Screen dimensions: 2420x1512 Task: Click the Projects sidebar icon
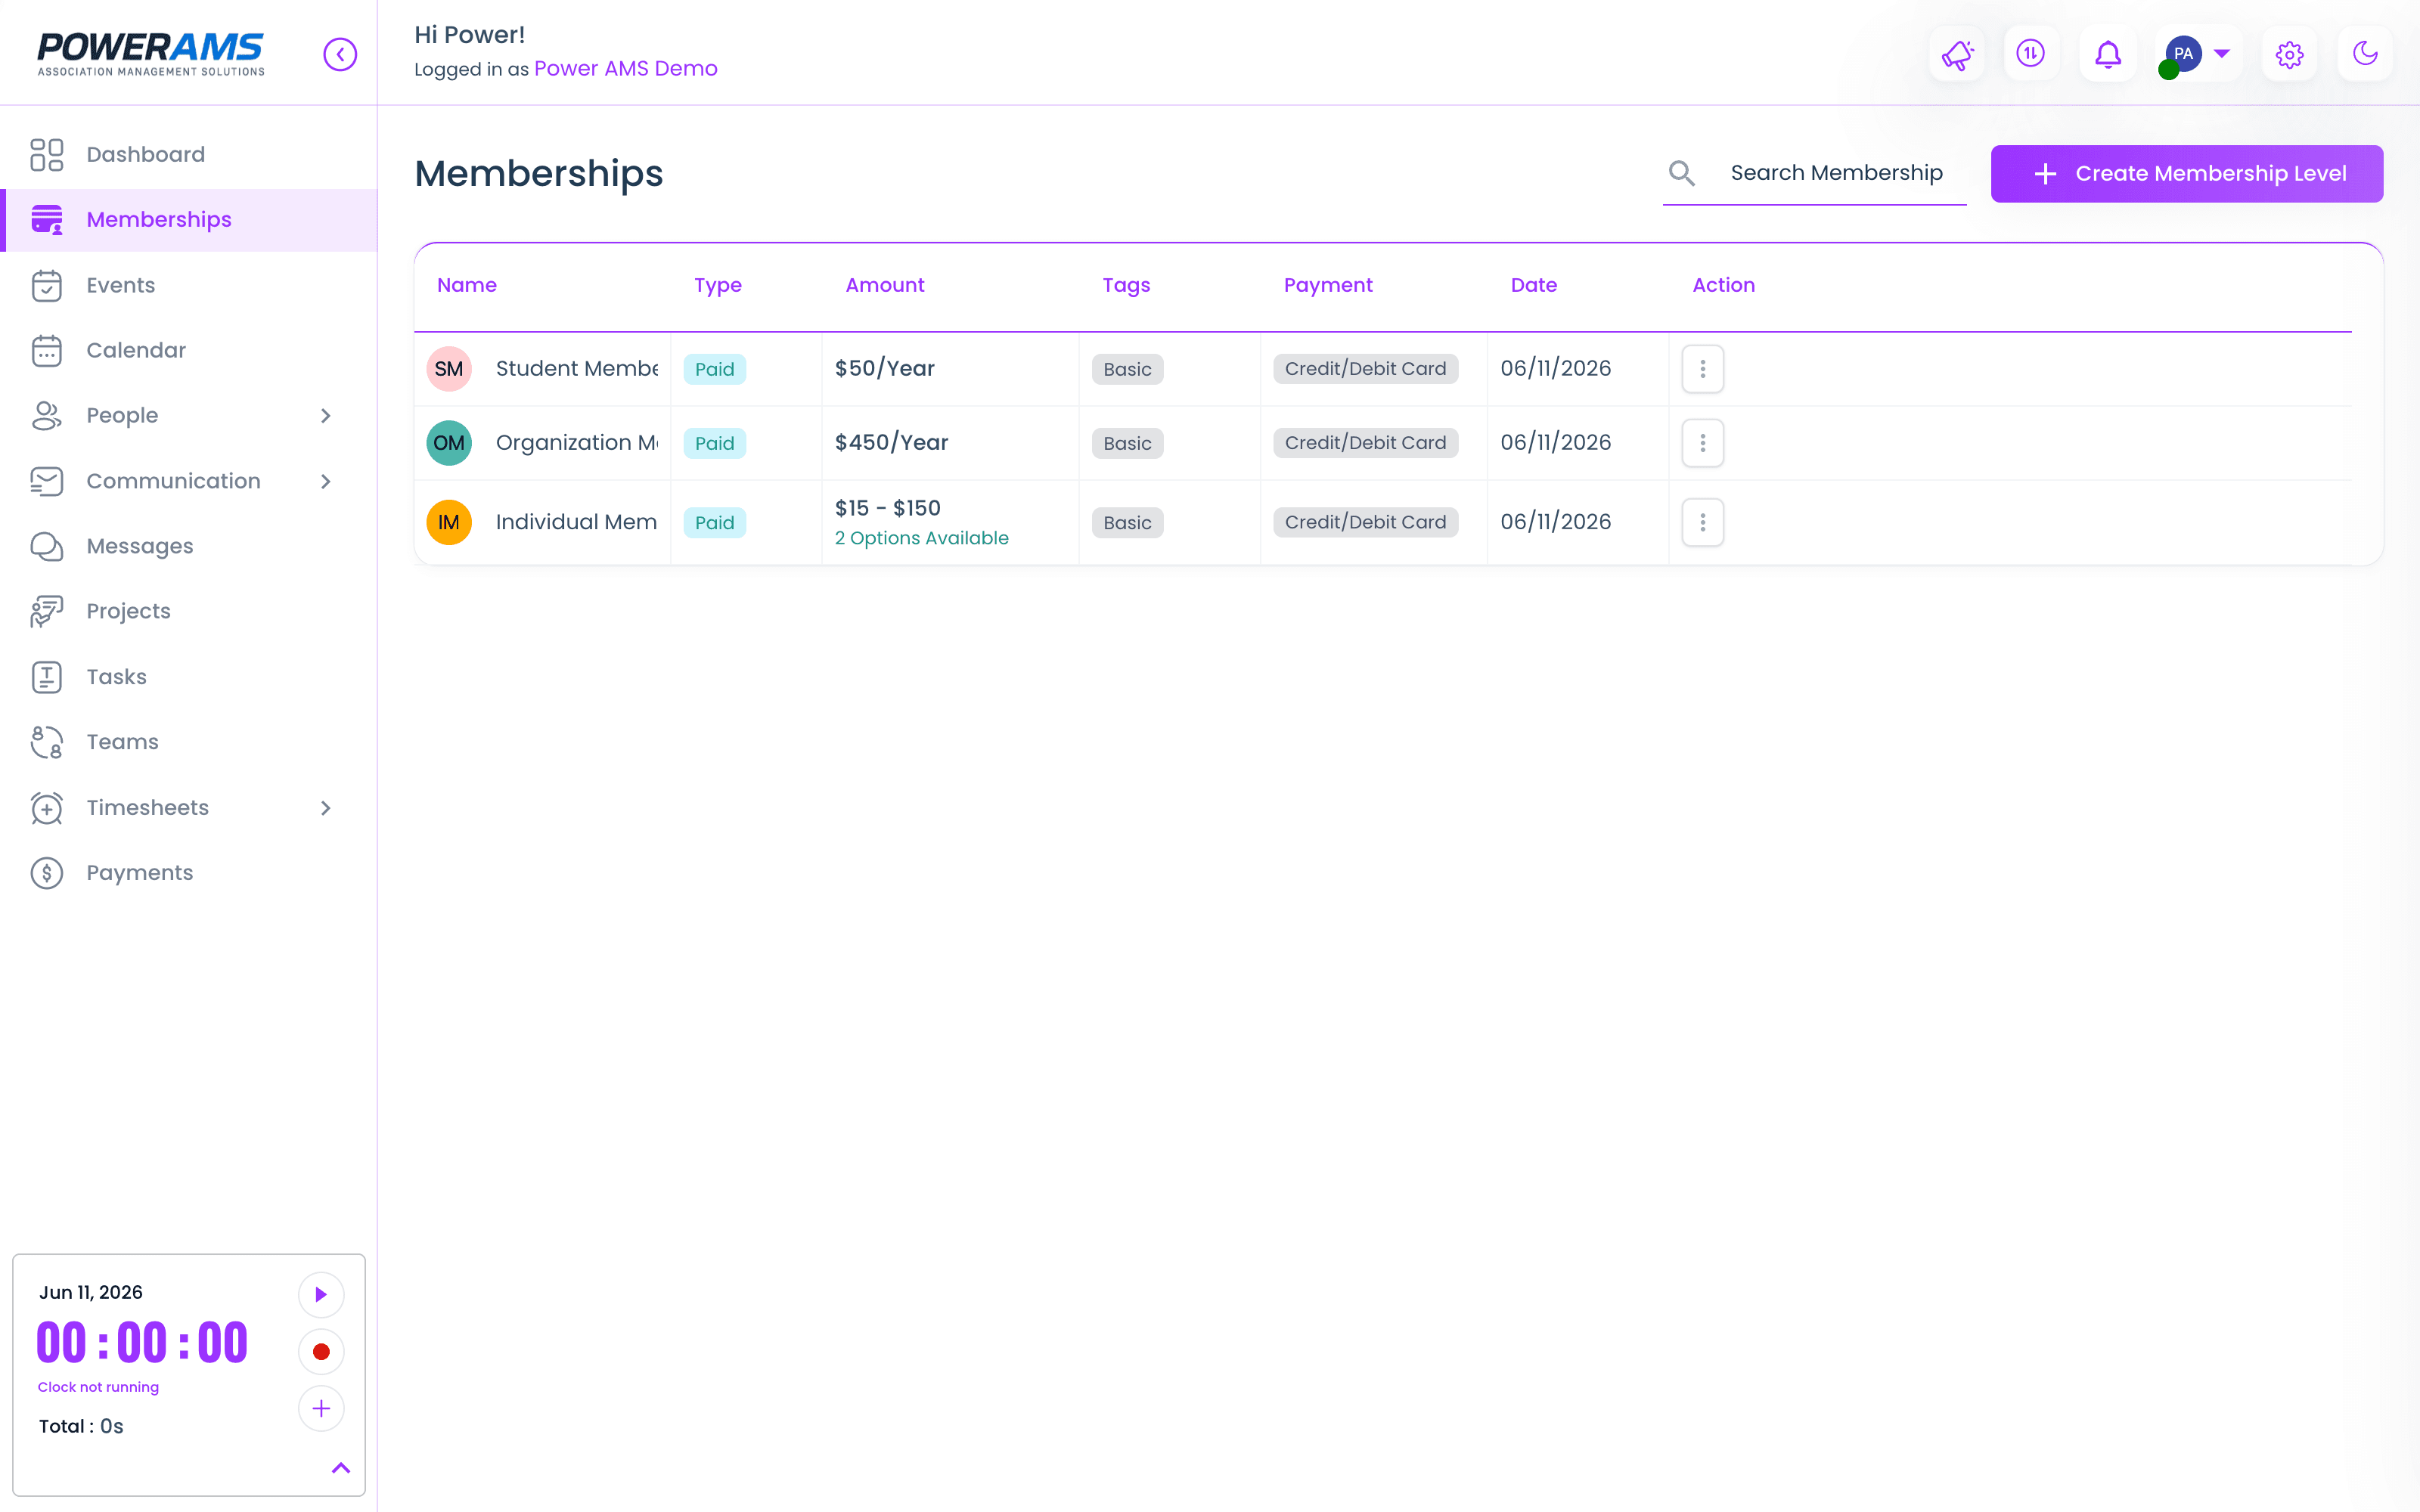[x=47, y=612]
